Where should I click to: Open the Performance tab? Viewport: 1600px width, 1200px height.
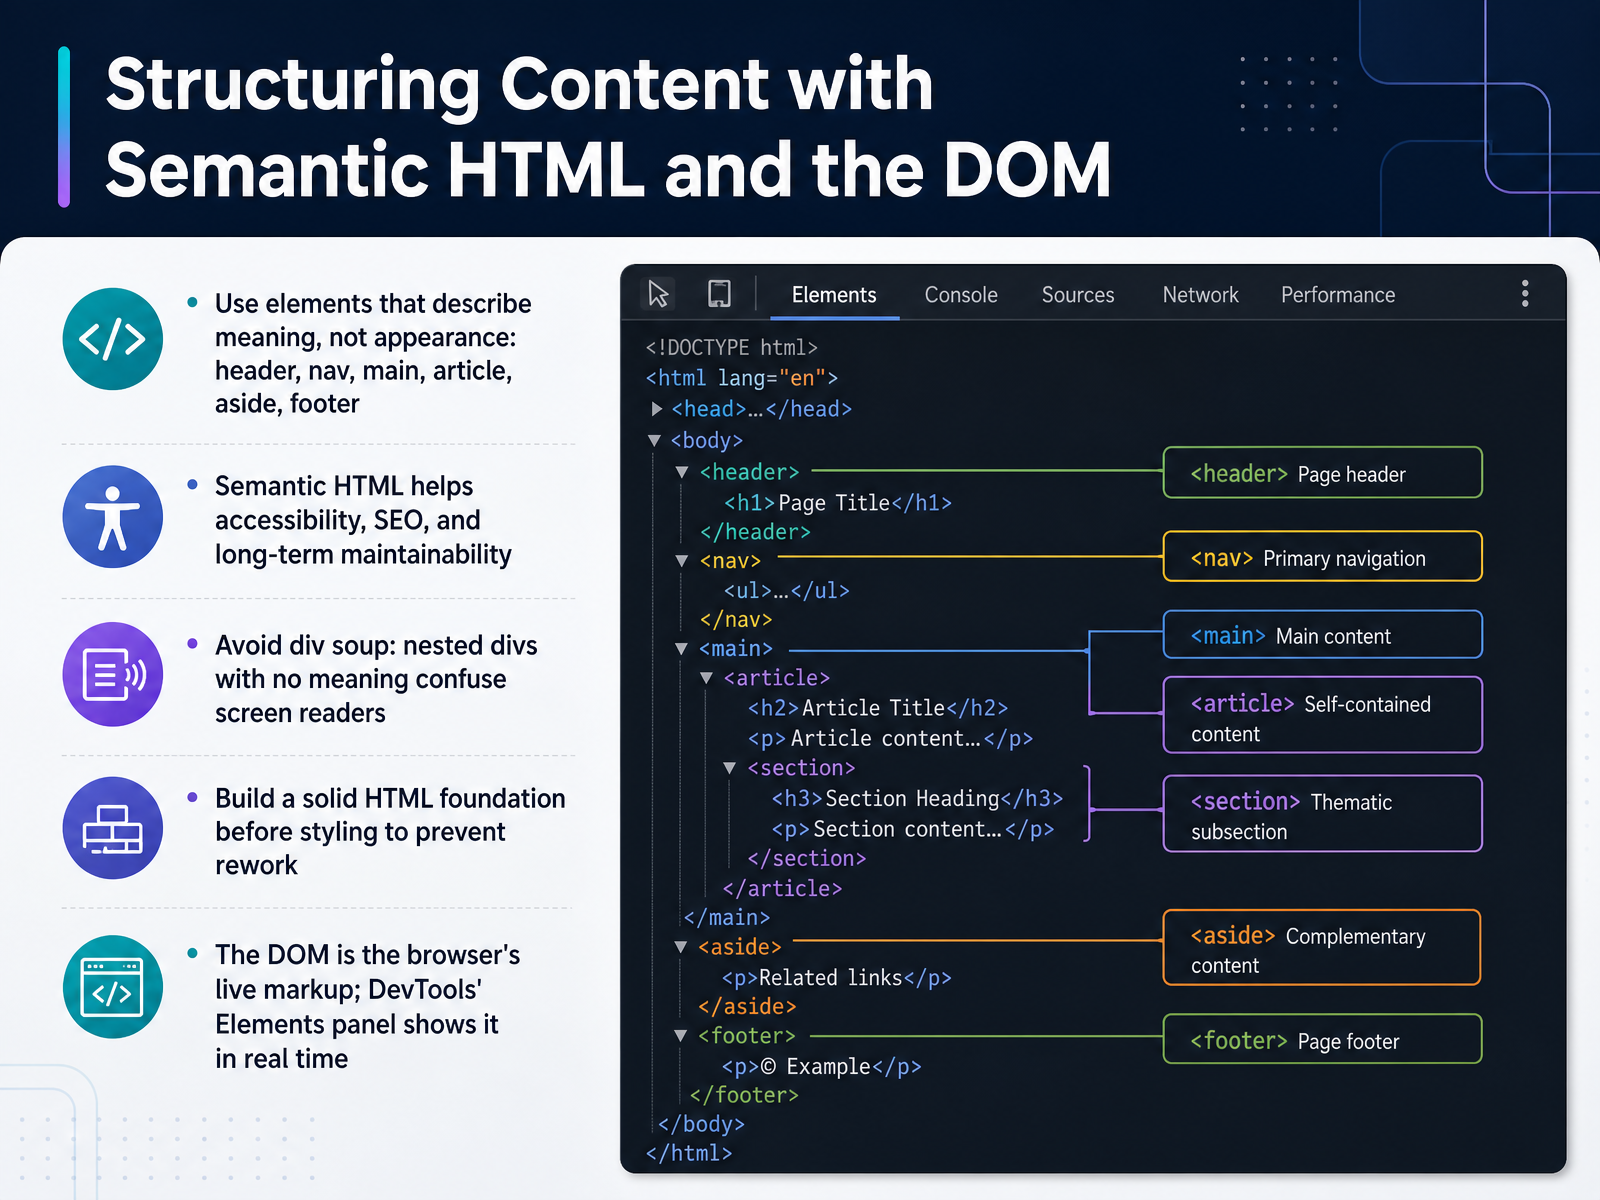pyautogui.click(x=1338, y=295)
